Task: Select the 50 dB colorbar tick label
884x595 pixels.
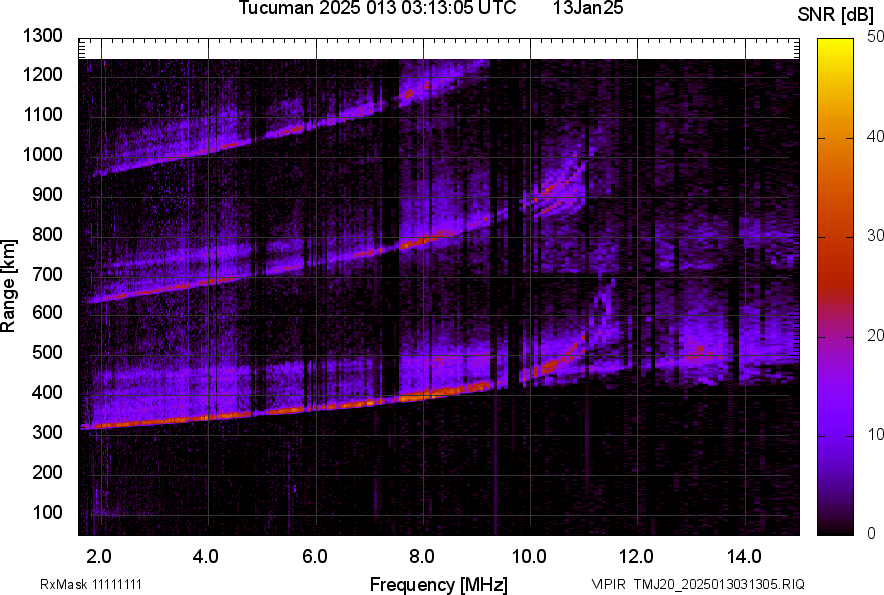Action: pos(875,37)
